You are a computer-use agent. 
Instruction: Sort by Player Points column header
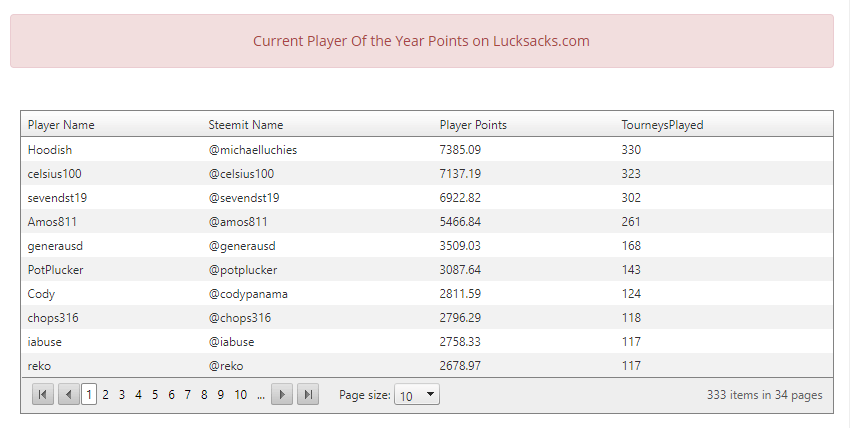(x=473, y=125)
